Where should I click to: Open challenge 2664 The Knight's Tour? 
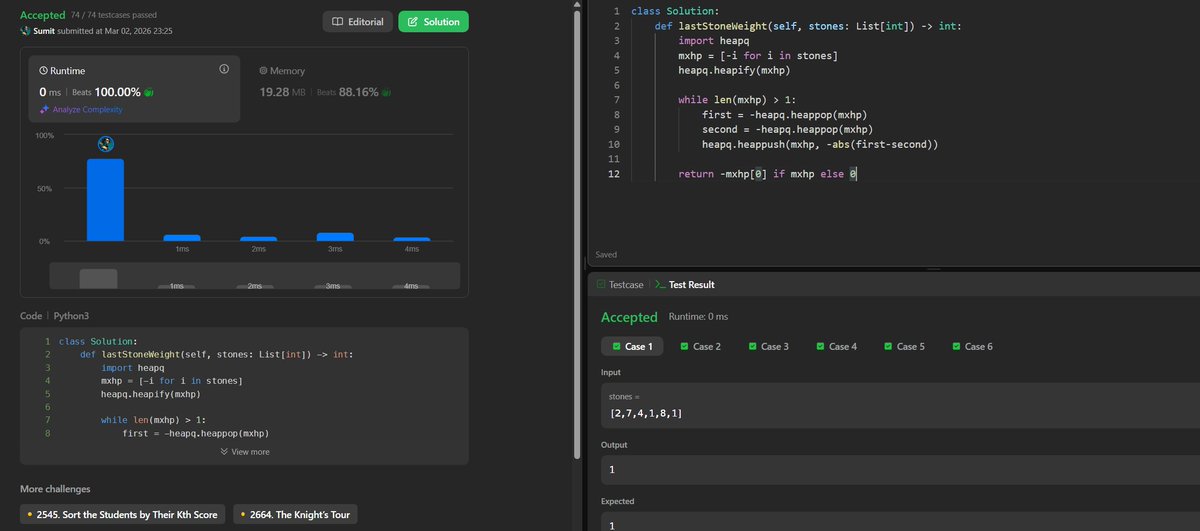[295, 514]
